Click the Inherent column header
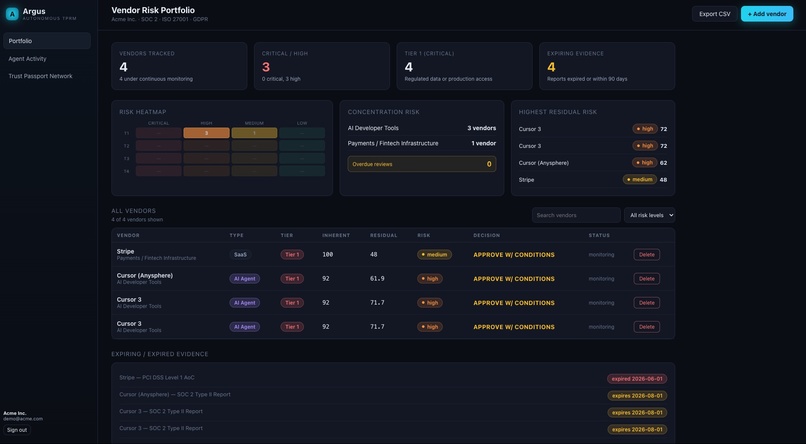This screenshot has width=806, height=444. click(336, 235)
